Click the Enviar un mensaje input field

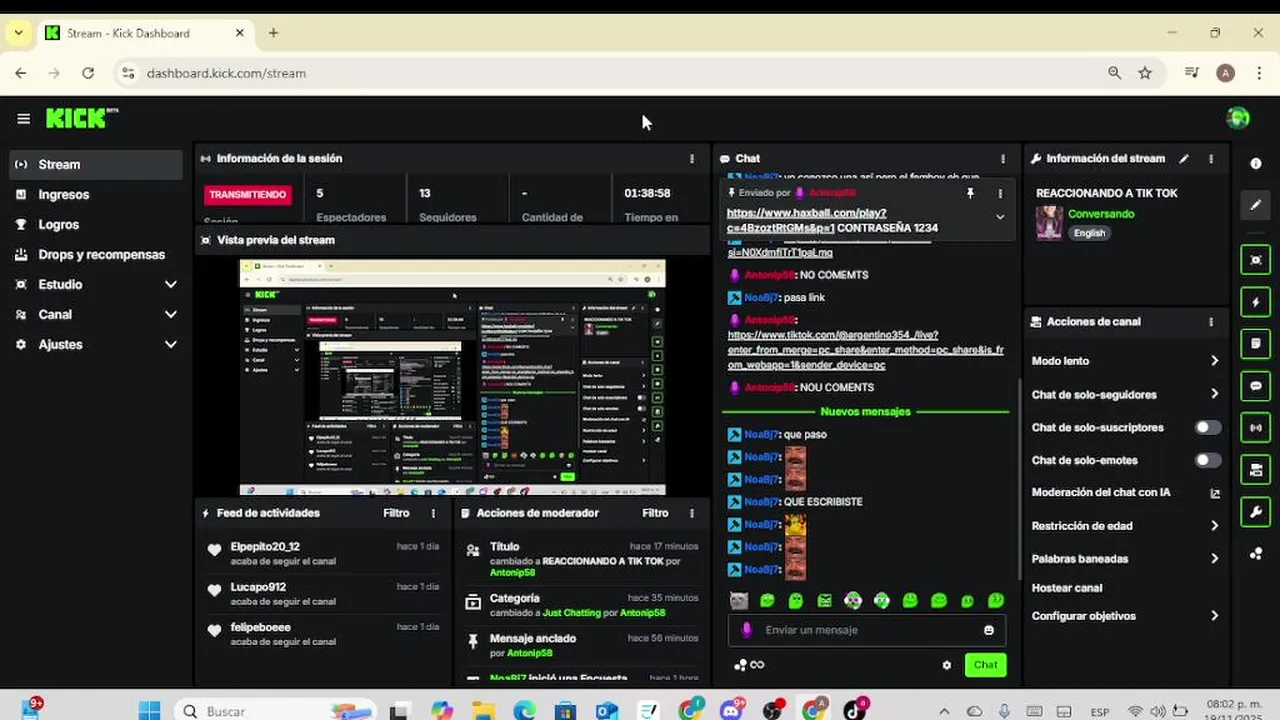click(x=866, y=630)
